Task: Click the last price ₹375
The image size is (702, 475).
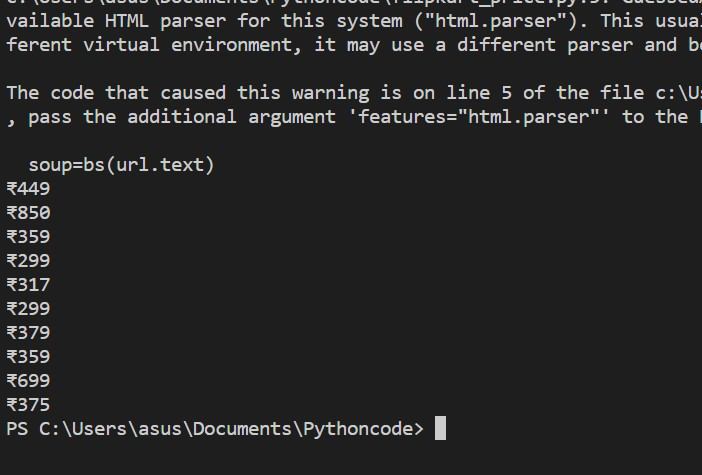Action: click(28, 405)
